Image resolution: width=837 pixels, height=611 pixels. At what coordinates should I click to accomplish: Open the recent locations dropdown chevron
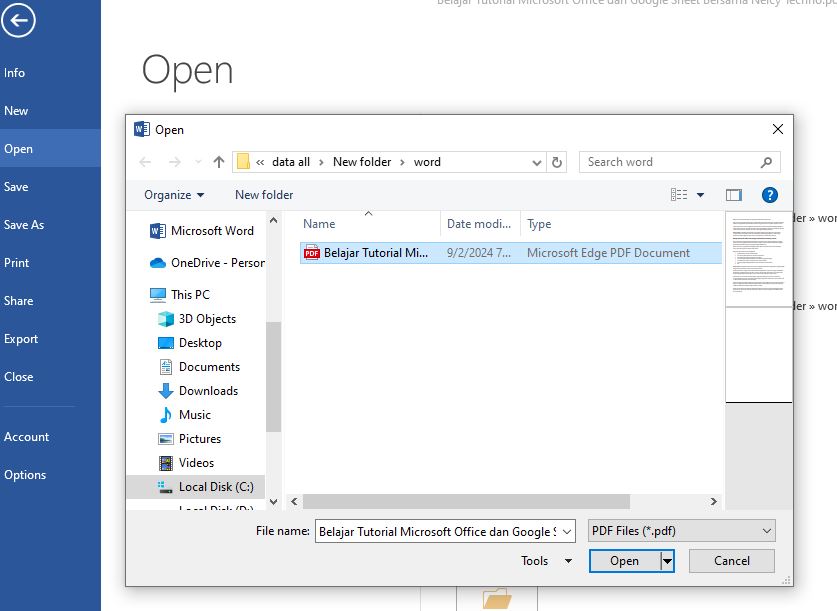tap(198, 162)
